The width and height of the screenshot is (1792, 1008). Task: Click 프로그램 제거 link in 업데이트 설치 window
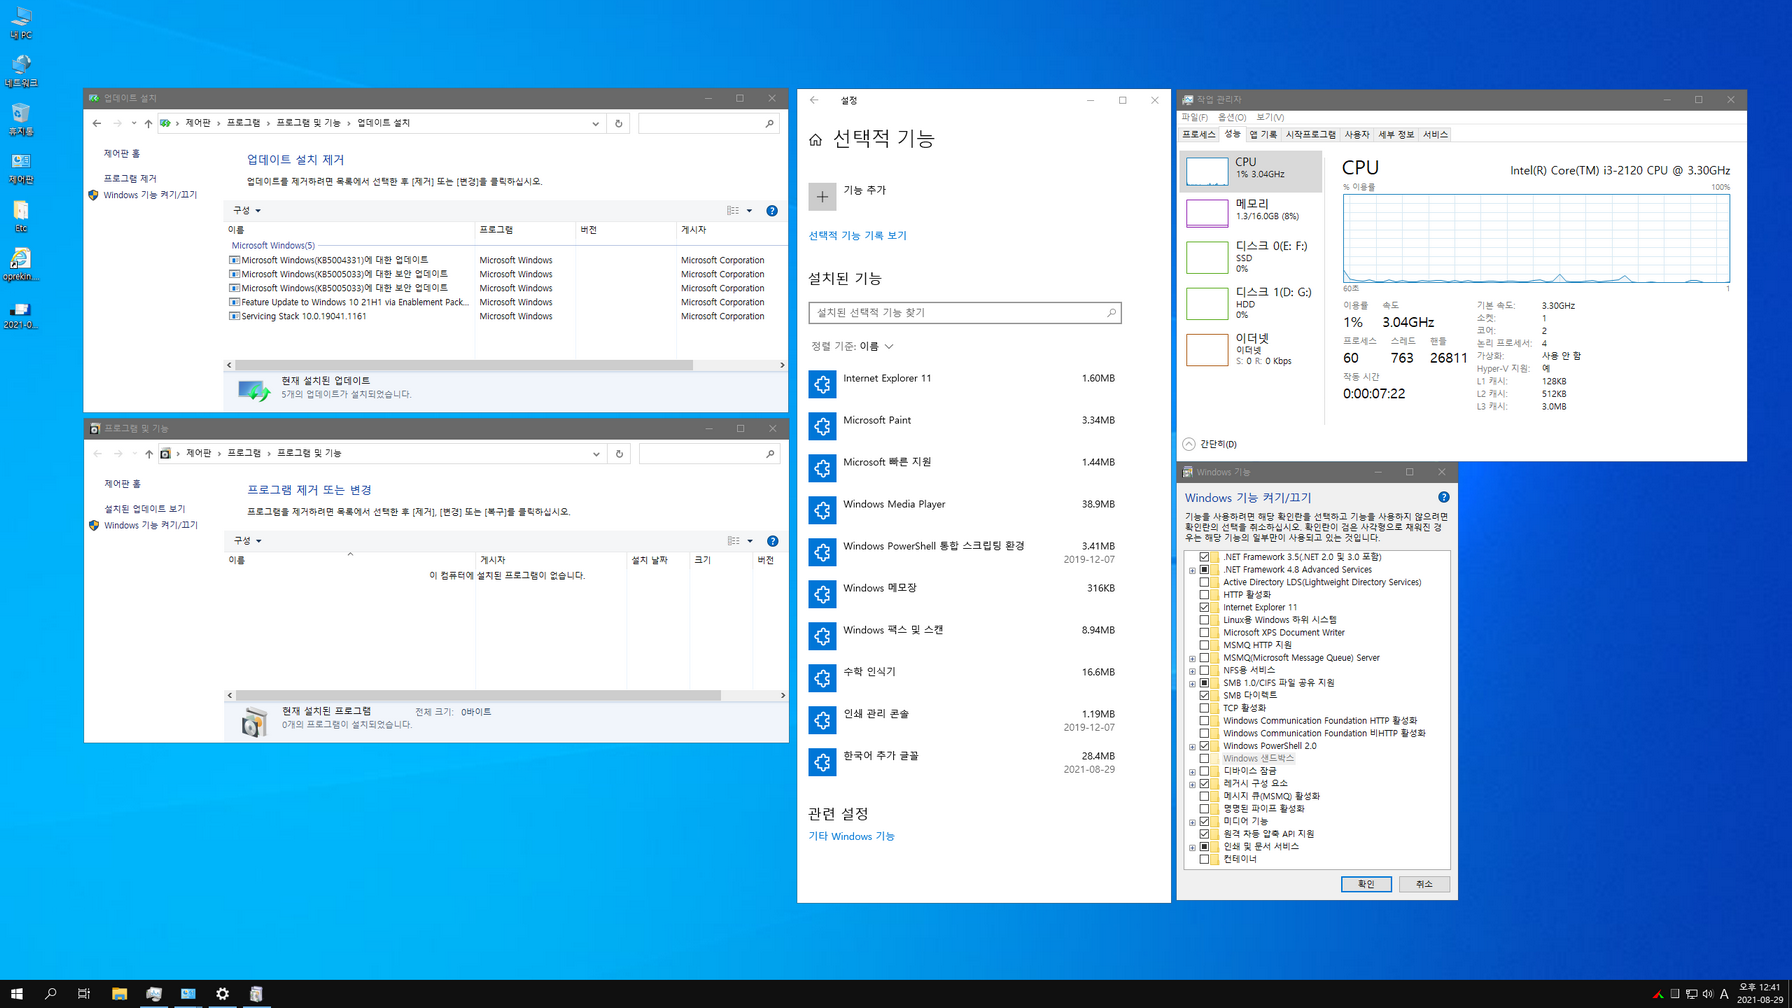(x=130, y=179)
